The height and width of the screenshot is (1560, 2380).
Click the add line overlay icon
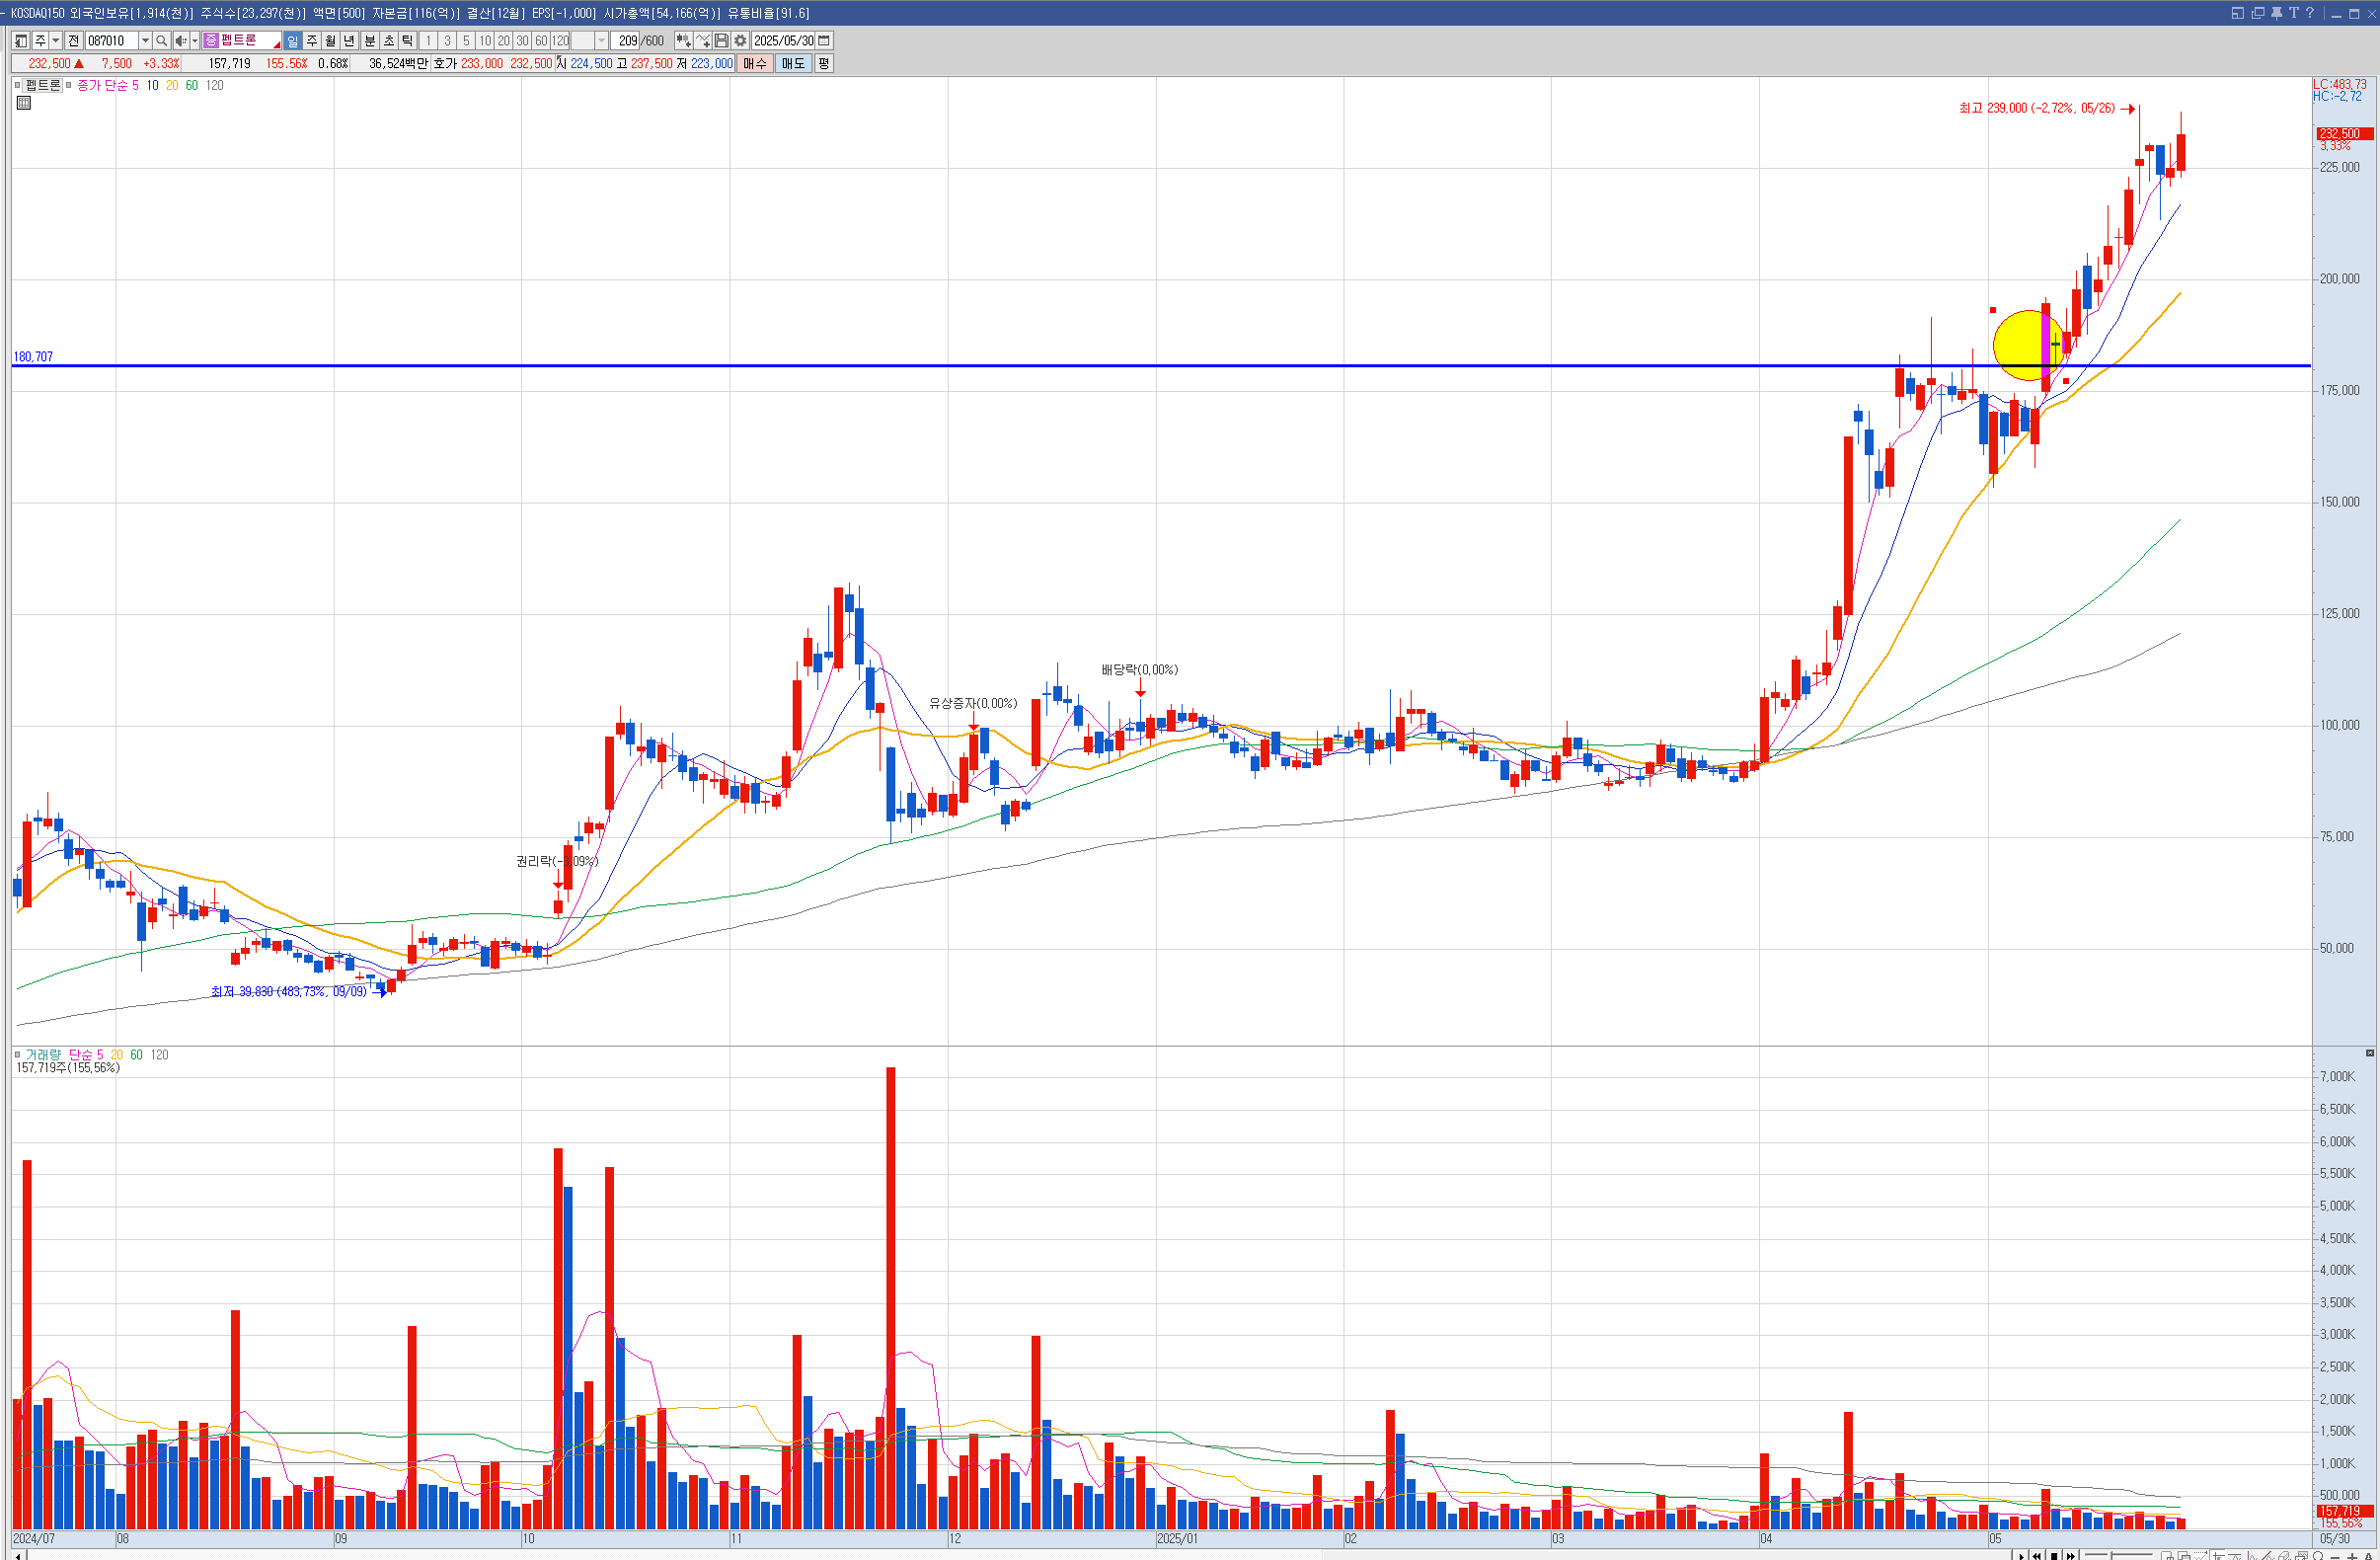(703, 41)
